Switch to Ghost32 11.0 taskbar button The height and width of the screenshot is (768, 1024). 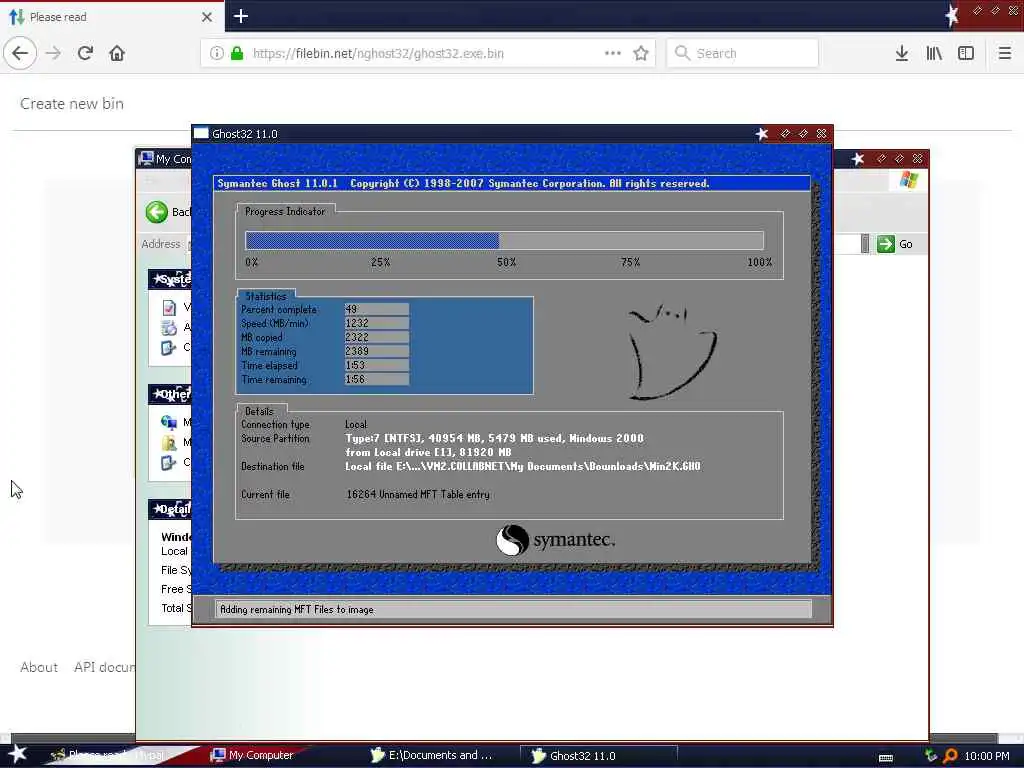point(598,755)
